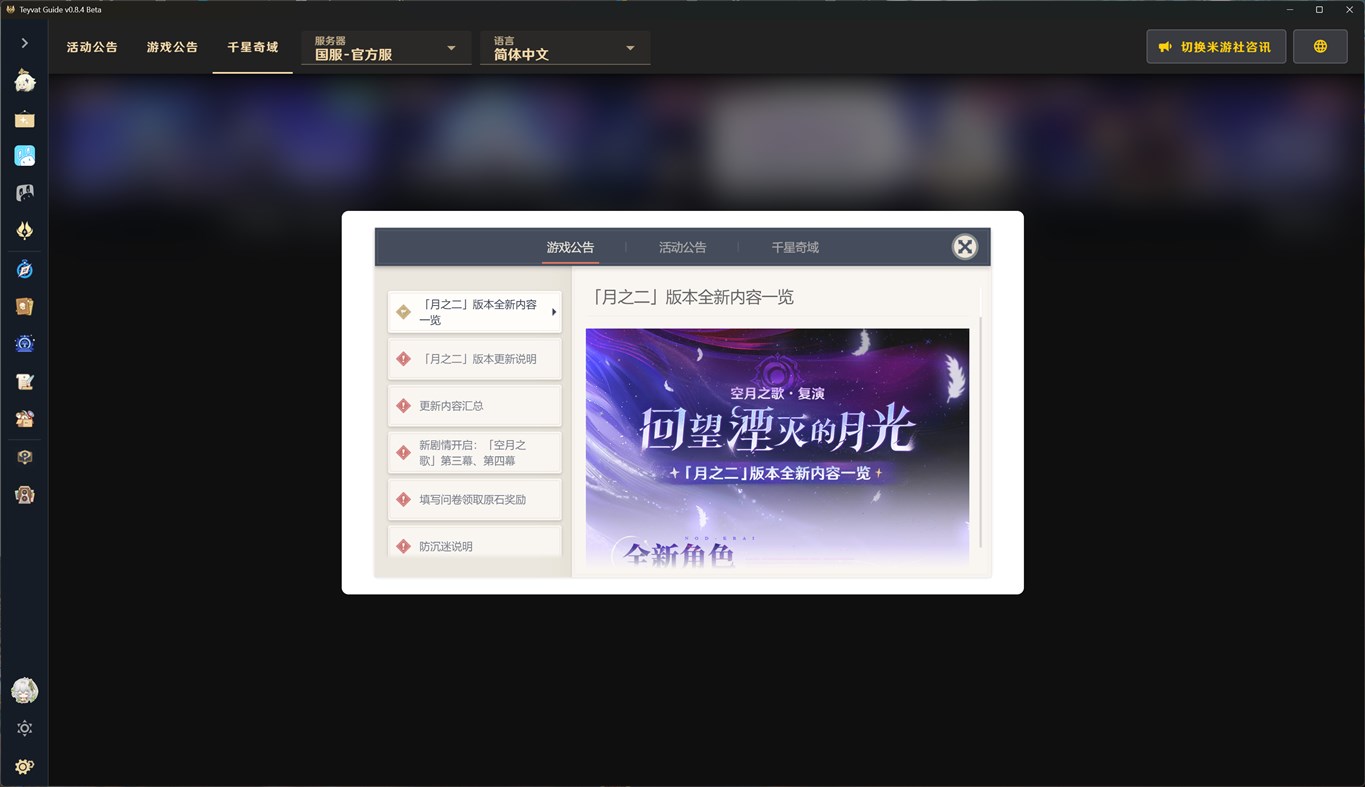Expand the sidebar using the chevron arrow

click(x=23, y=42)
